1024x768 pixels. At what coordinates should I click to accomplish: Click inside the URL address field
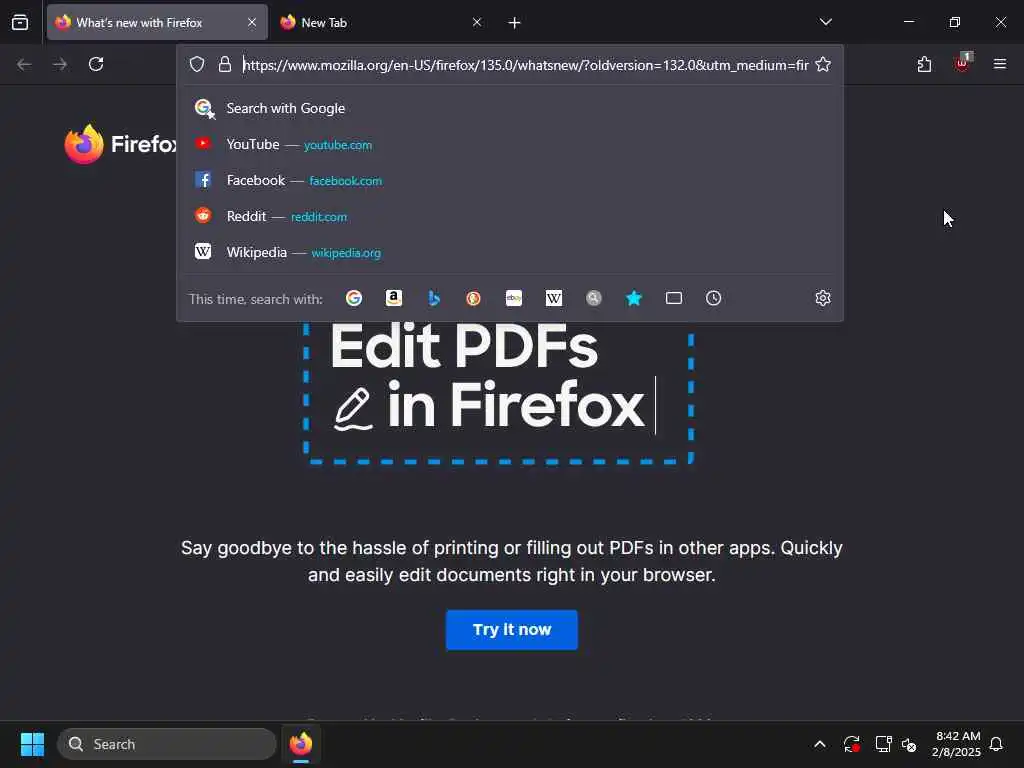pyautogui.click(x=525, y=65)
